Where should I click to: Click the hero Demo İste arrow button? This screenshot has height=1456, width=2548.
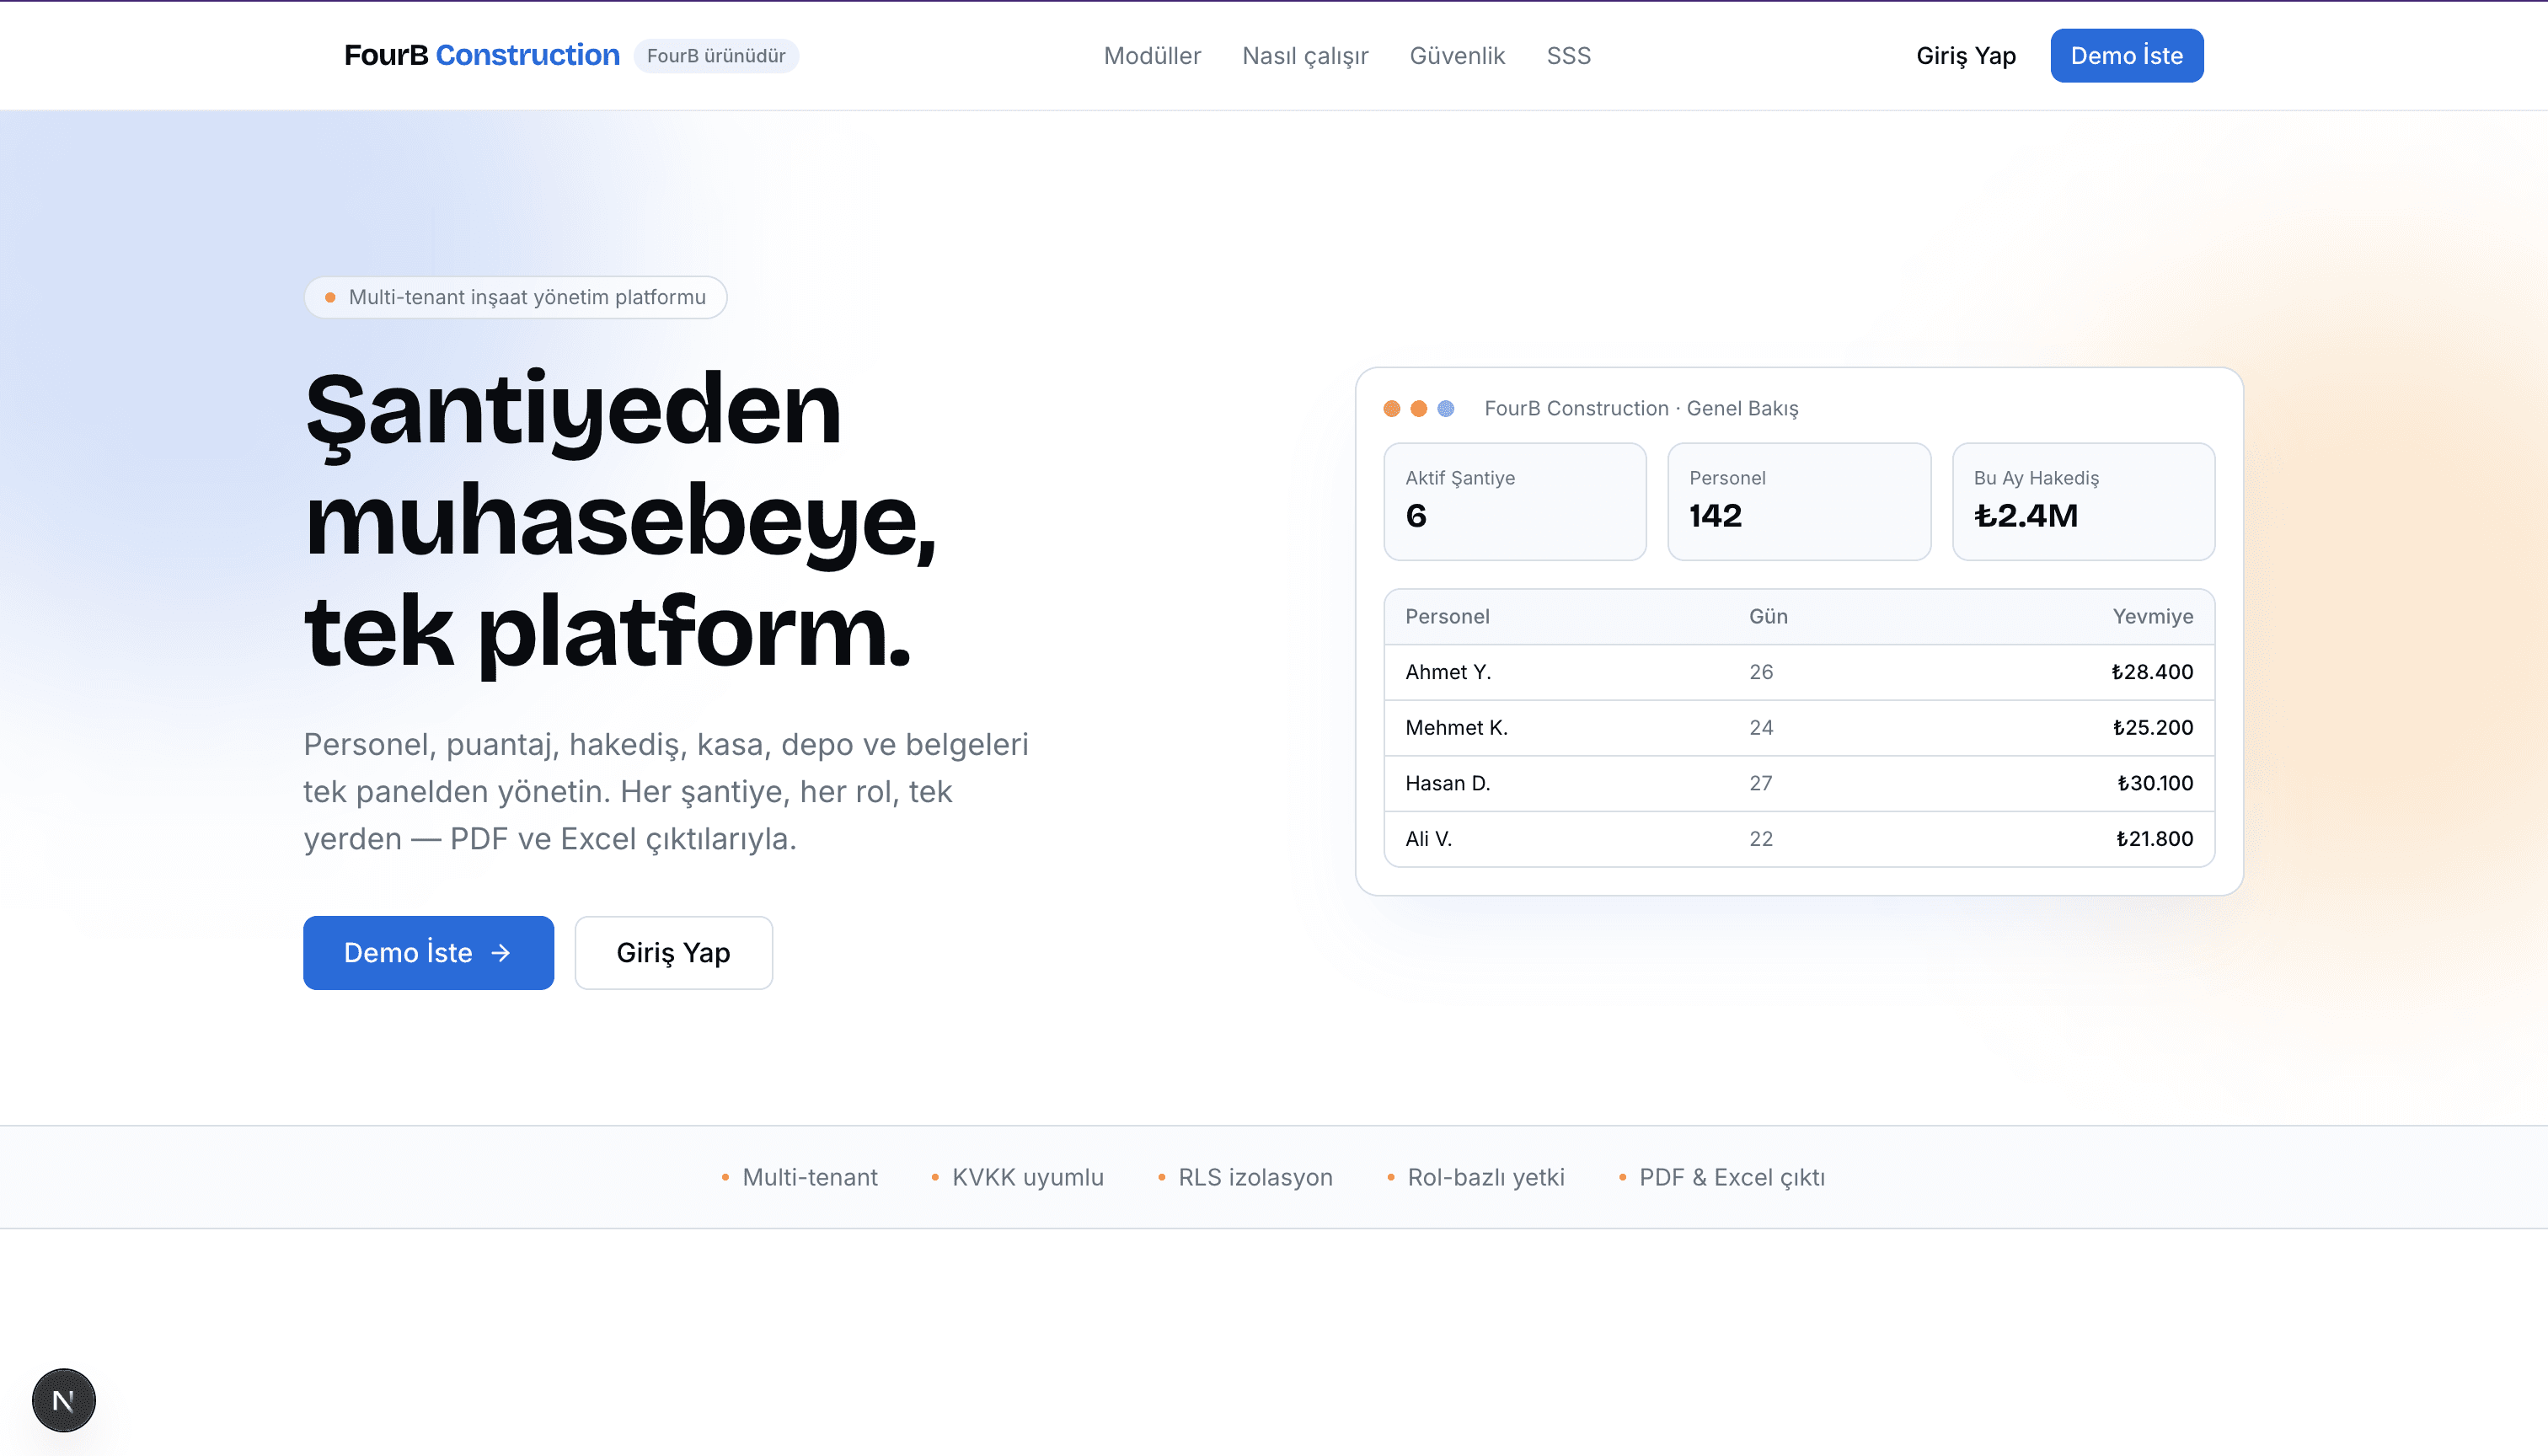click(428, 952)
